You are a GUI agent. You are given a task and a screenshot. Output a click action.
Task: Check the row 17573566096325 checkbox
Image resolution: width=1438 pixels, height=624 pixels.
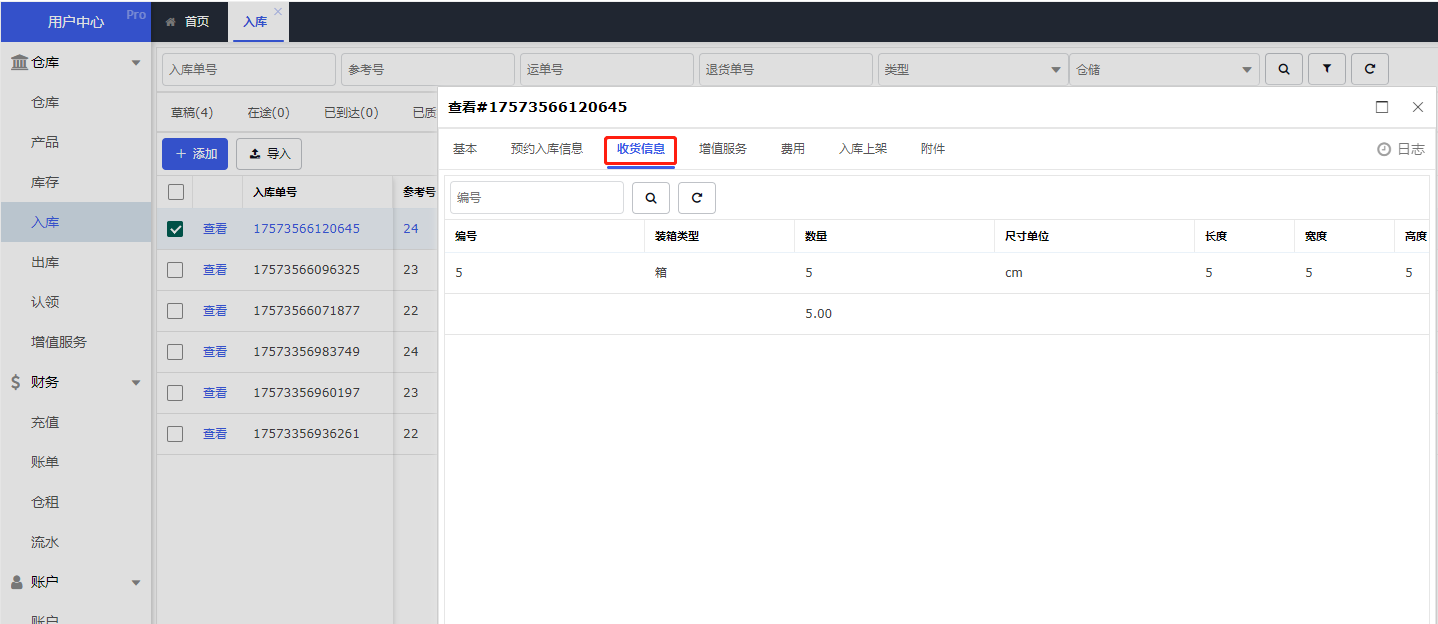(x=175, y=270)
